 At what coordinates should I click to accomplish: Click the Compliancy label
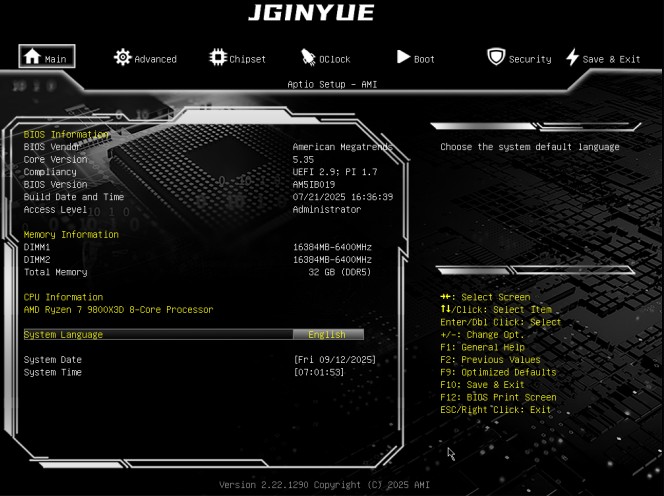coord(50,172)
